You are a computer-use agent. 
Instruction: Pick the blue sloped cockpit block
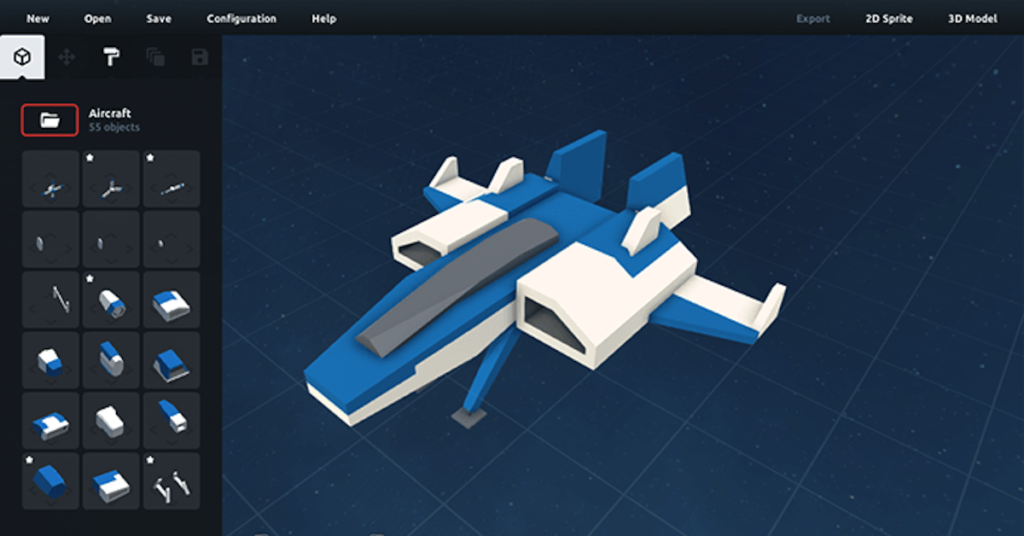pos(171,360)
